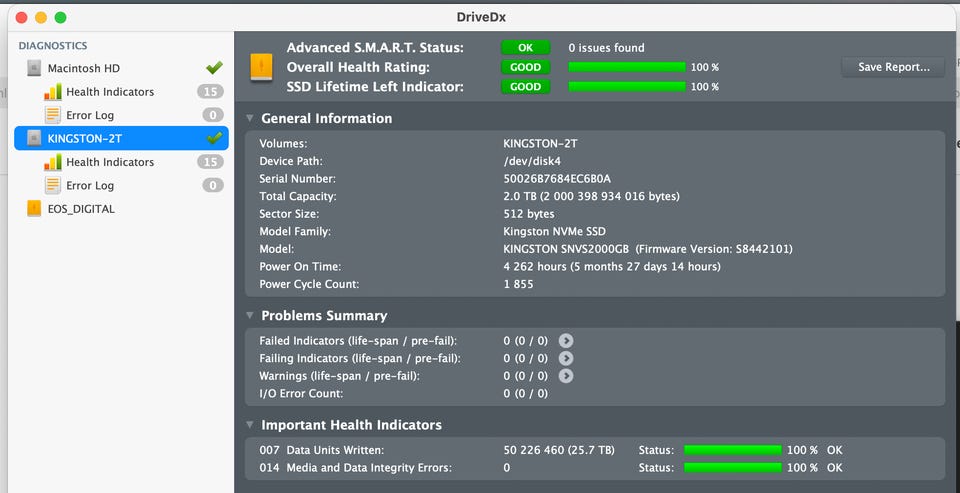Viewport: 960px width, 493px height.
Task: Click Health Indicators chart icon under Macintosh HD
Action: click(53, 92)
